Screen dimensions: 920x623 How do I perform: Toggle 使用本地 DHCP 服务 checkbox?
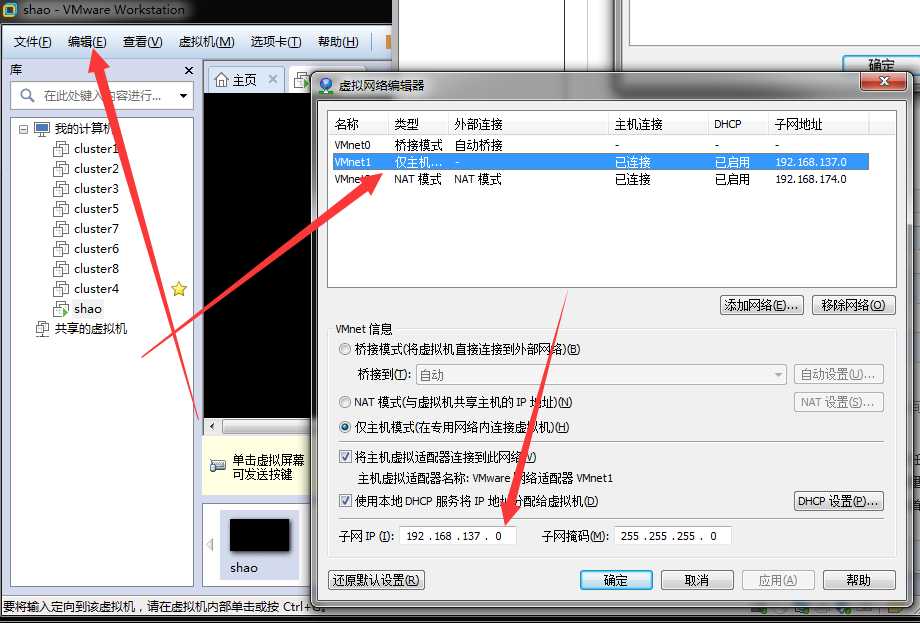[x=346, y=500]
